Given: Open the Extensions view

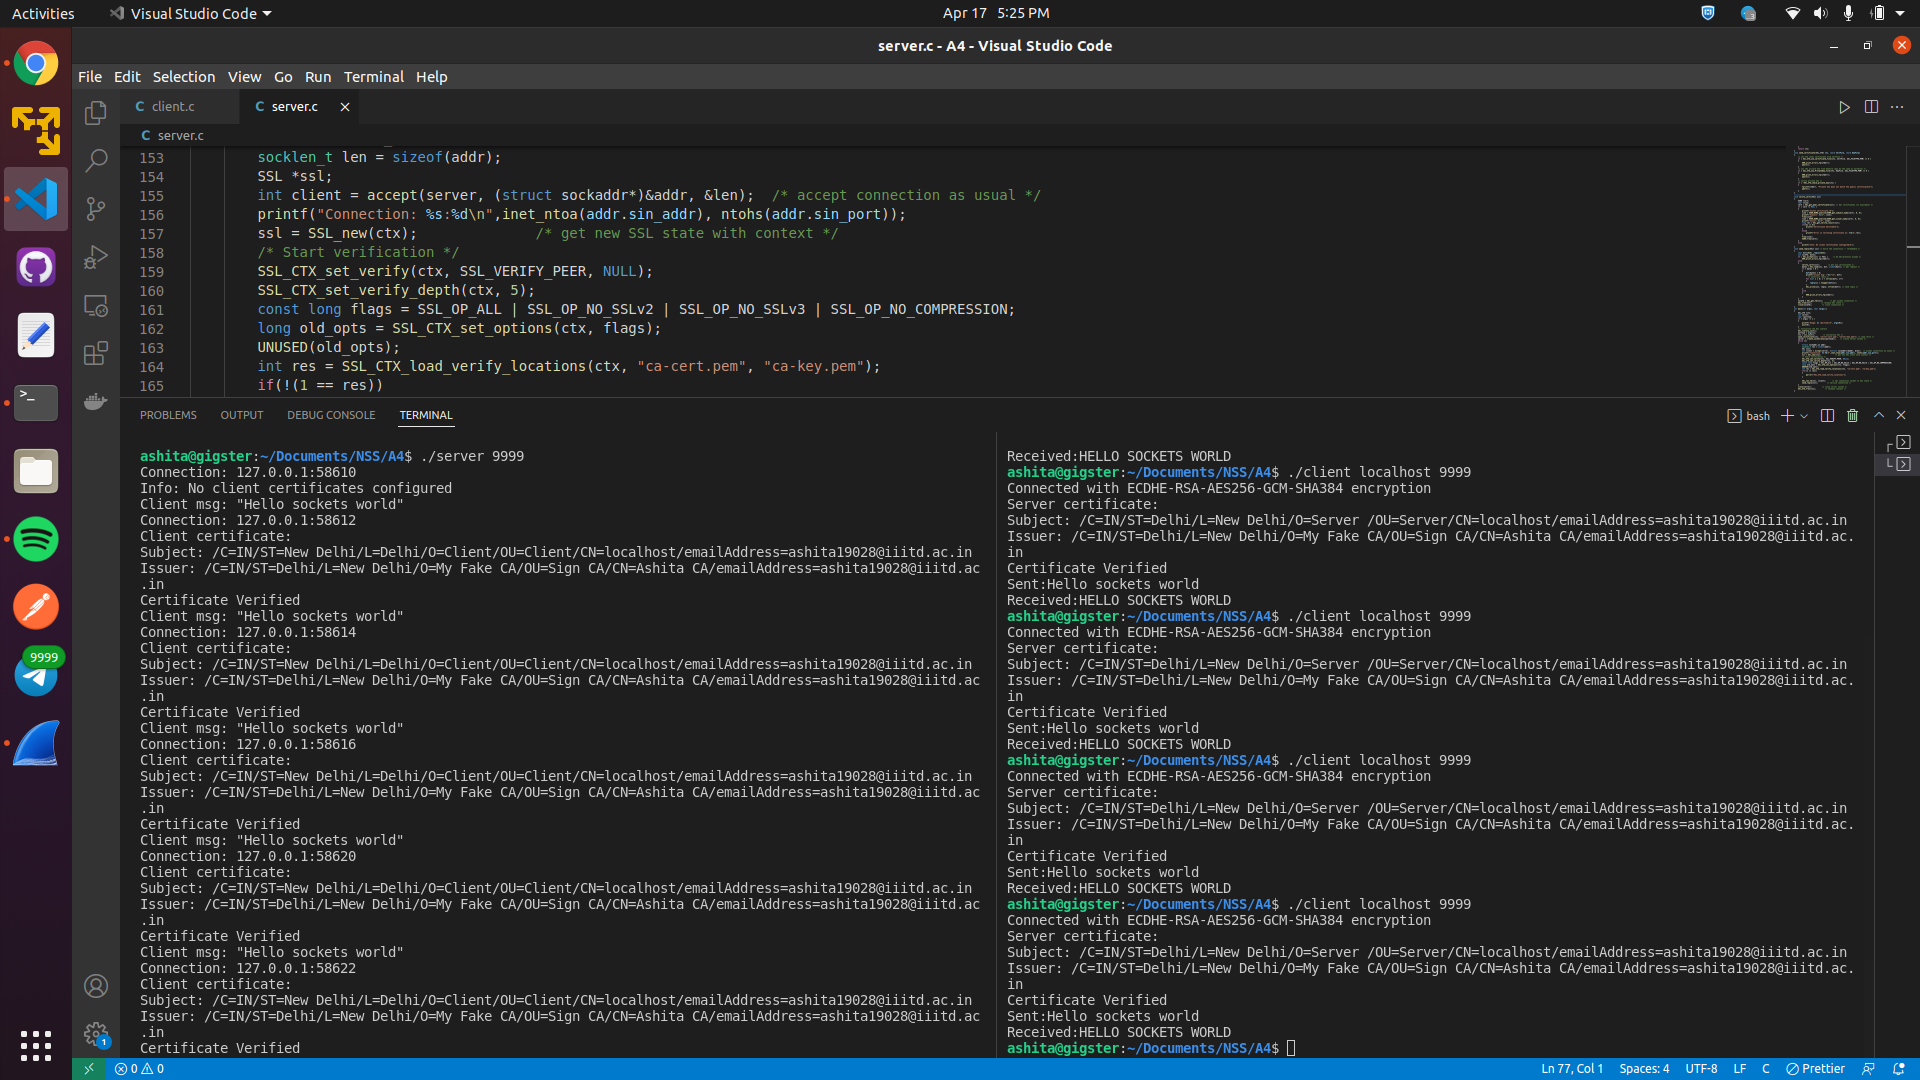Looking at the screenshot, I should coord(96,353).
